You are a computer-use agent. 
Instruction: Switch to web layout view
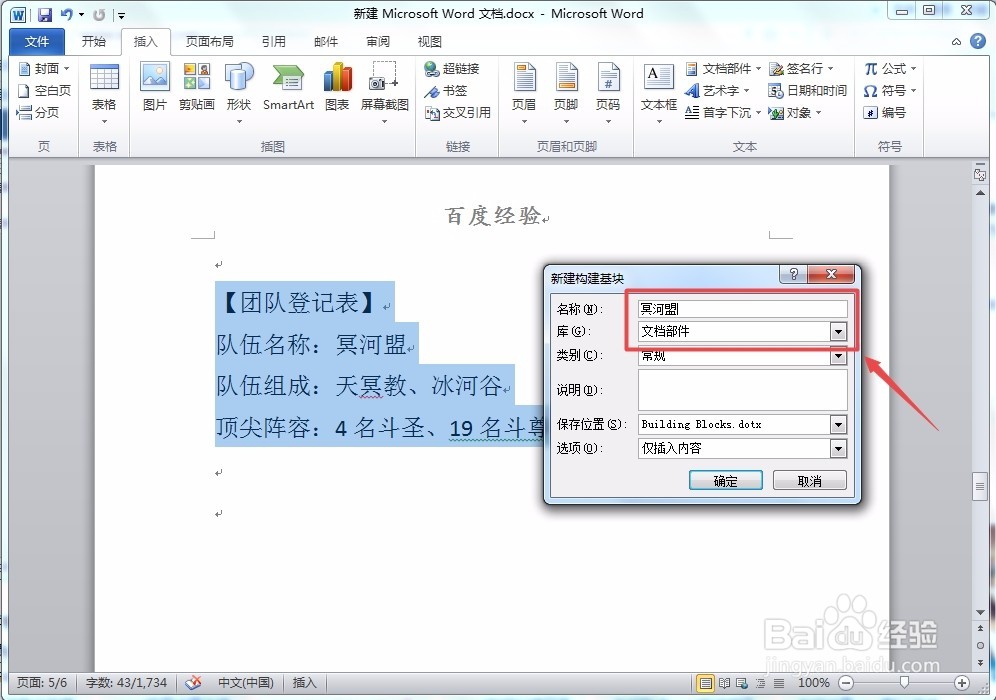pos(742,683)
